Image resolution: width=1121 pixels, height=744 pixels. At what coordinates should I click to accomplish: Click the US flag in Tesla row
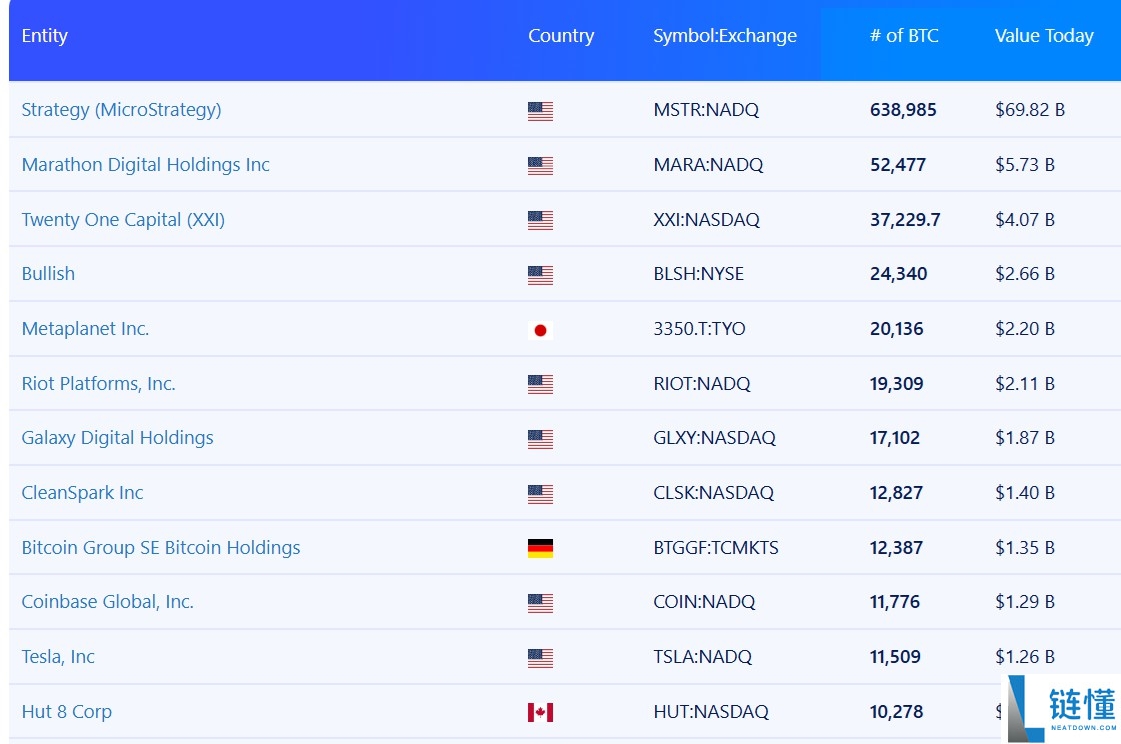pyautogui.click(x=540, y=658)
